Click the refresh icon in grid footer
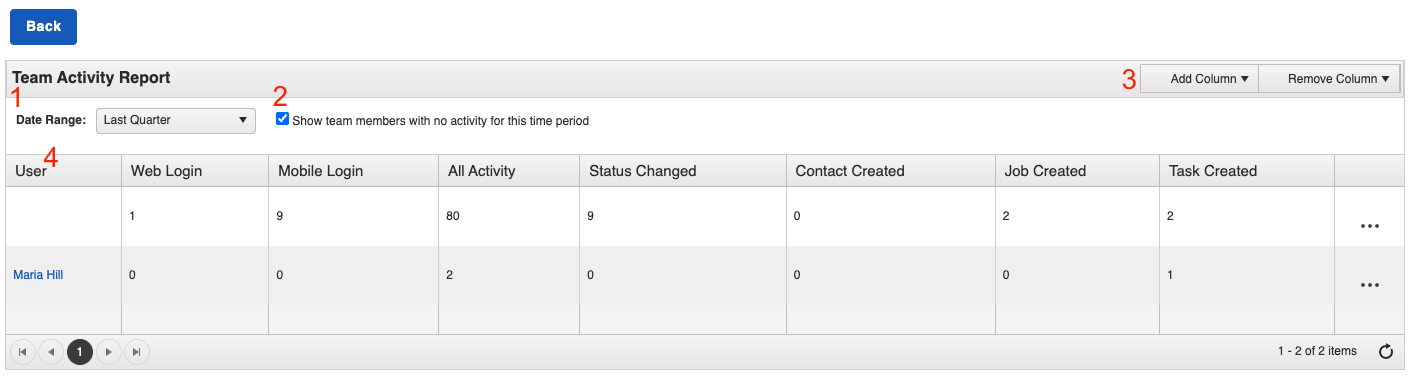 tap(1385, 351)
